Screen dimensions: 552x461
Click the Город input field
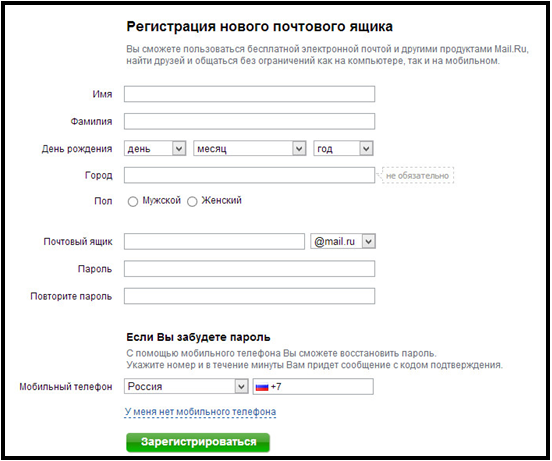(249, 175)
